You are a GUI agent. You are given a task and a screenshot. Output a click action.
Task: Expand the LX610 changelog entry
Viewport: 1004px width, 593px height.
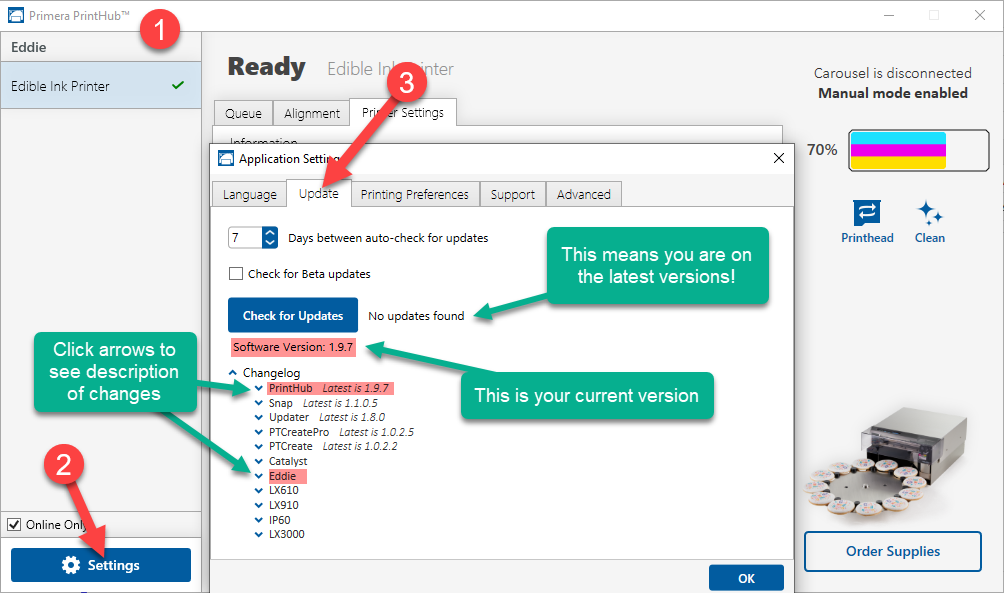click(259, 491)
